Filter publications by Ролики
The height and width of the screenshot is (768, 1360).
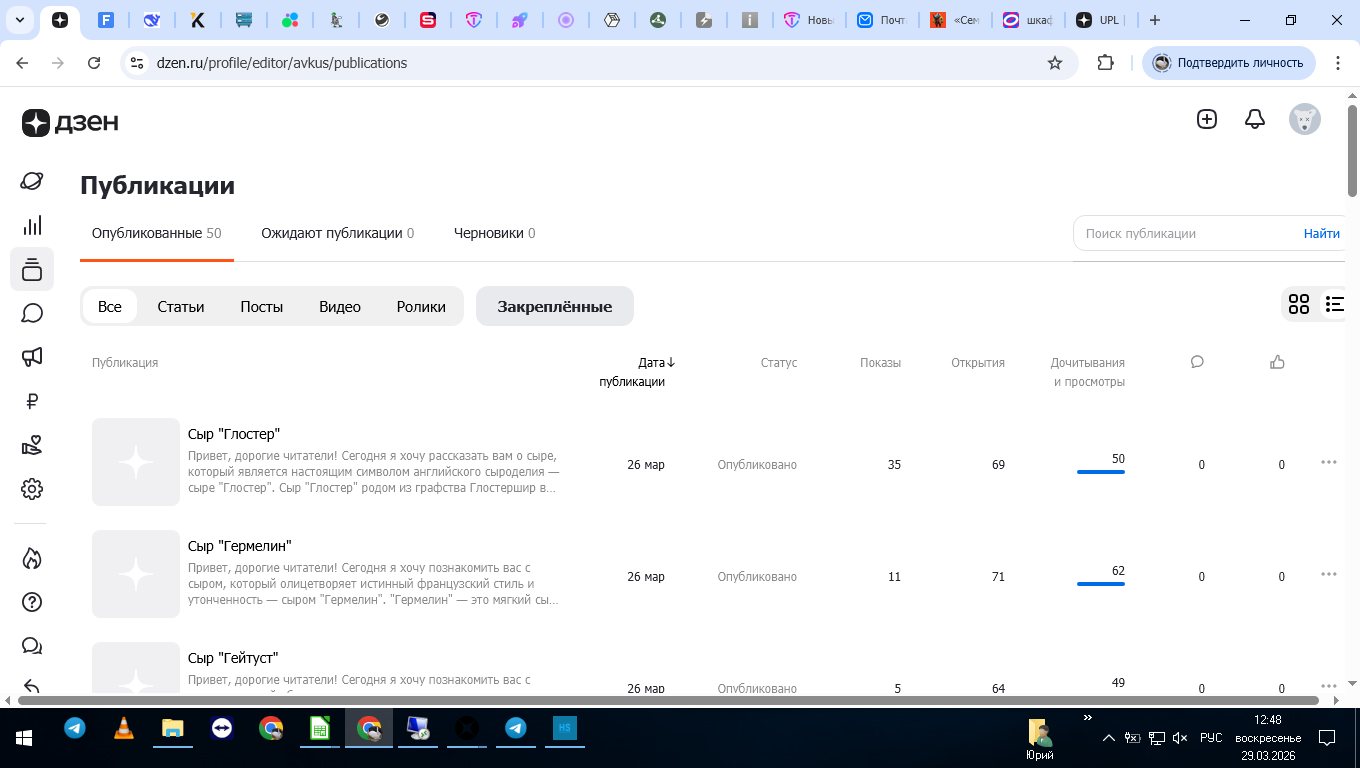(x=421, y=306)
